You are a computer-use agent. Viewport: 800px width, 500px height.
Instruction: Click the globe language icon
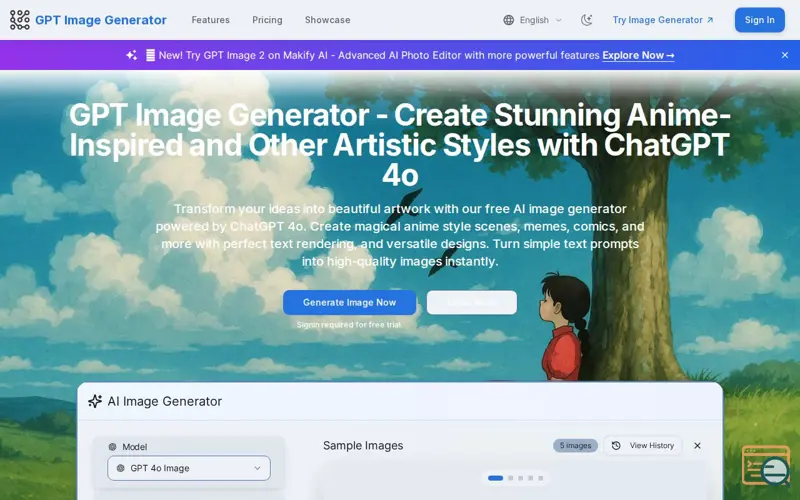tap(509, 20)
